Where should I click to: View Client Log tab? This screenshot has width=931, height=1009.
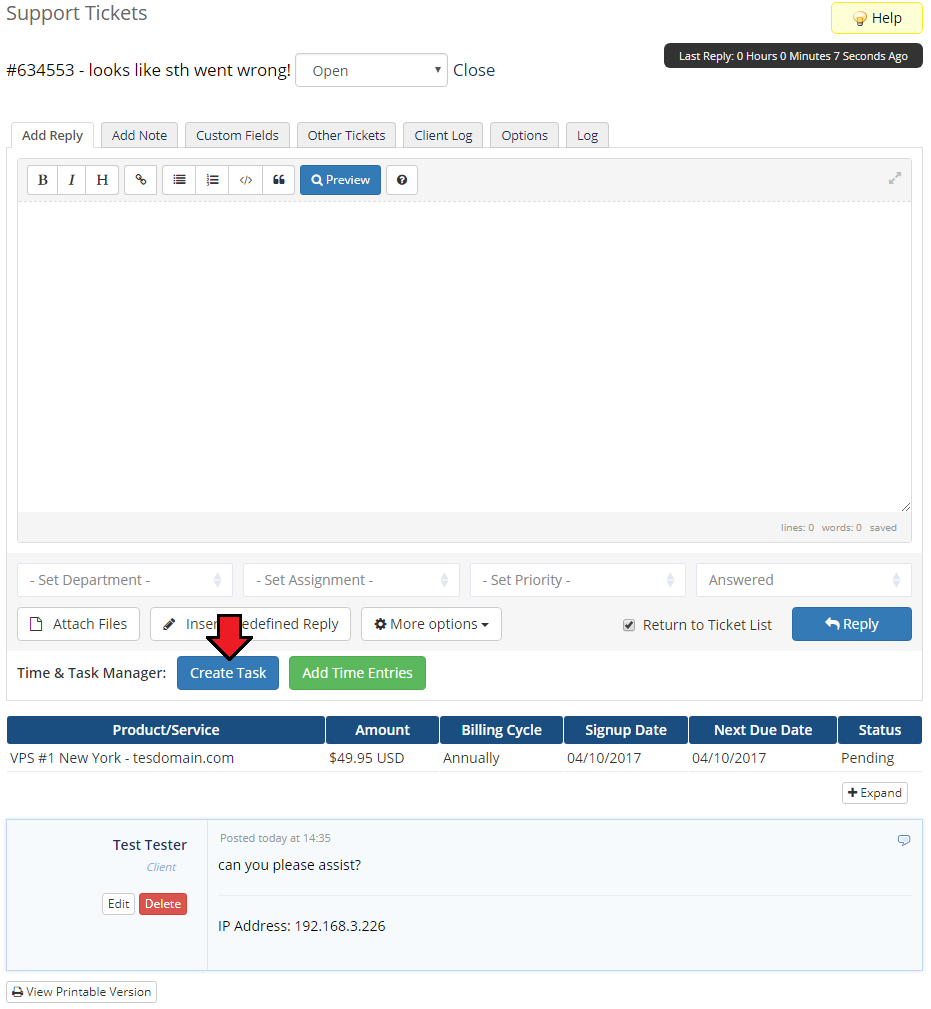[443, 135]
